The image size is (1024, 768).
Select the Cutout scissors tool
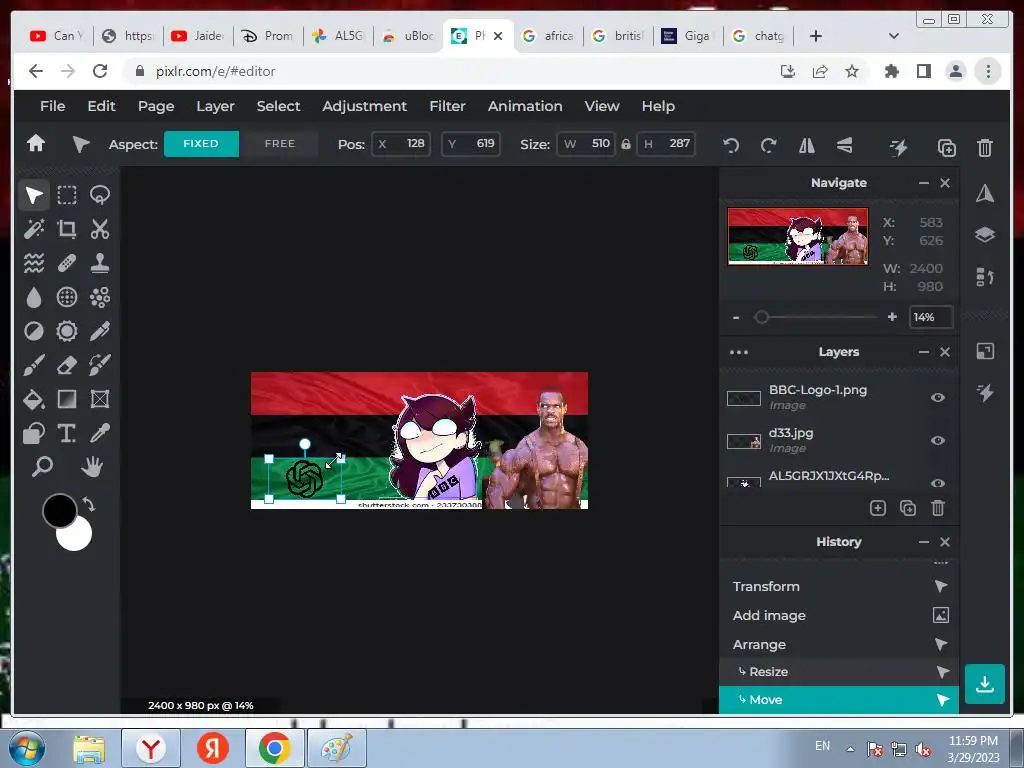[100, 229]
